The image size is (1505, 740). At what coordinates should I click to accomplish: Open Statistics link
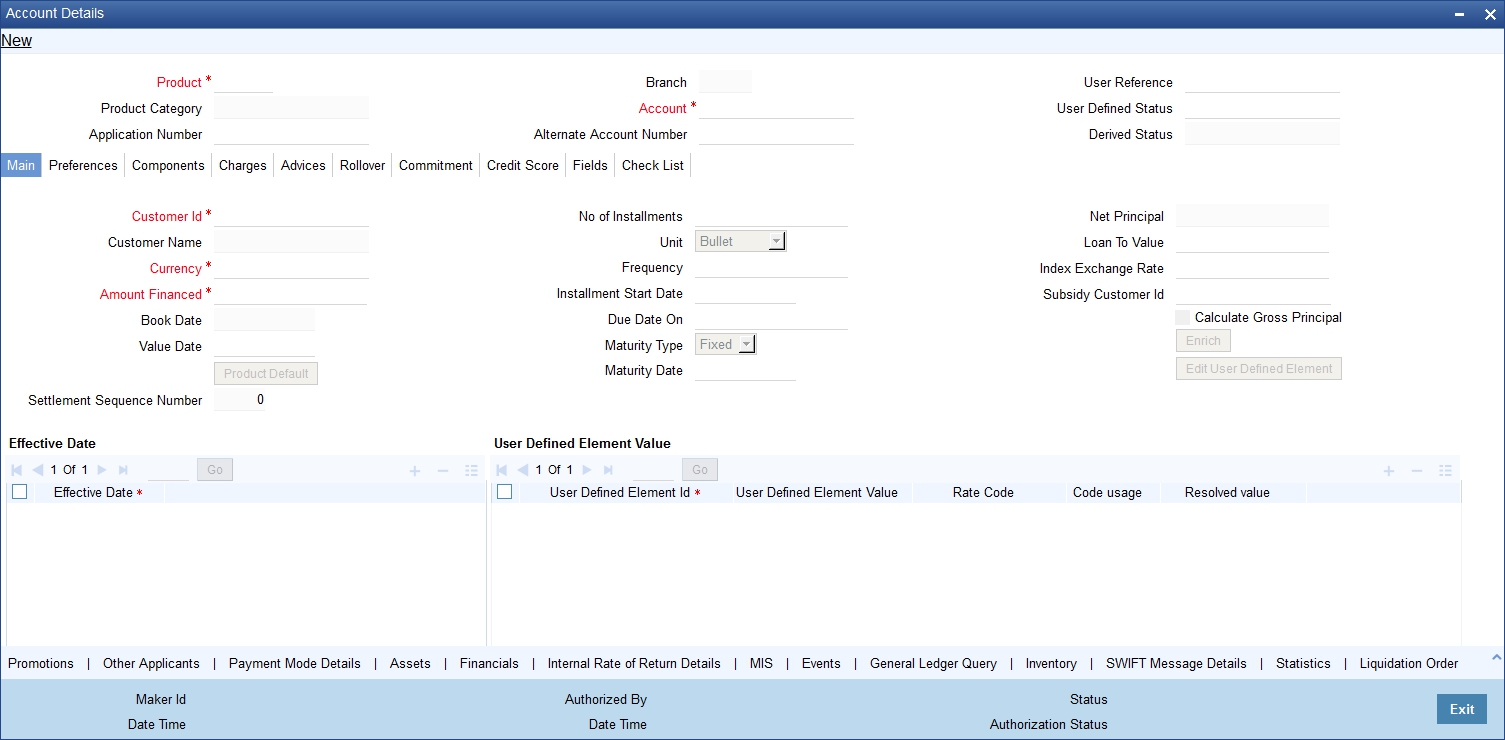pyautogui.click(x=1303, y=663)
